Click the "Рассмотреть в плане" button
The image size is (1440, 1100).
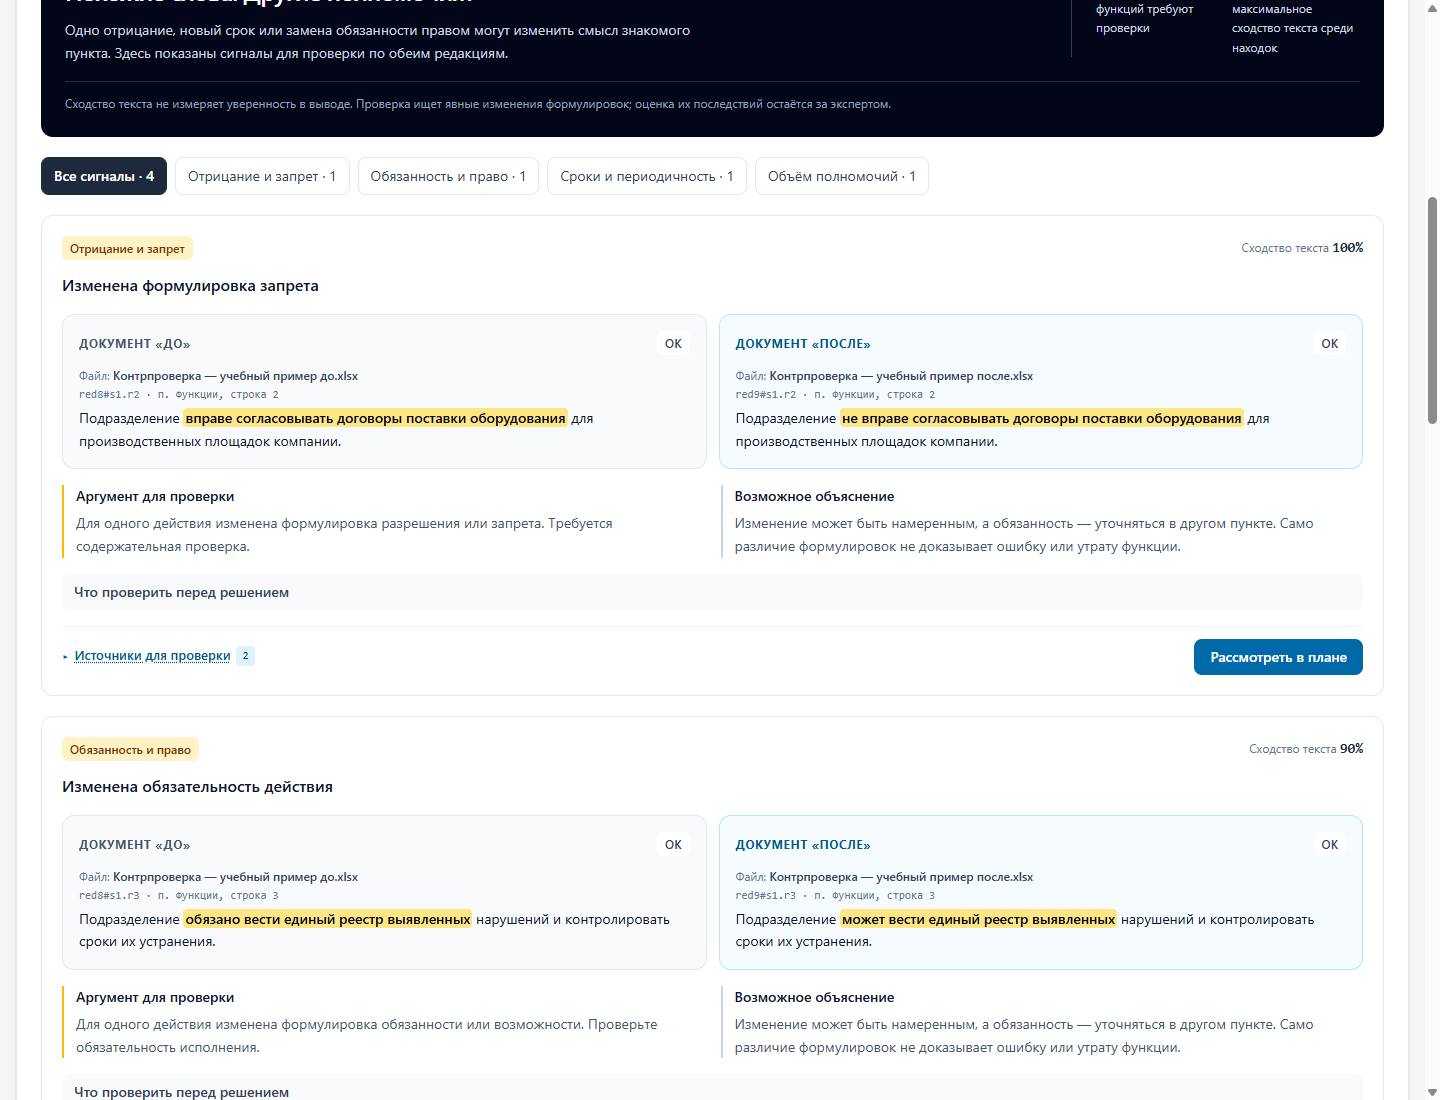point(1278,657)
